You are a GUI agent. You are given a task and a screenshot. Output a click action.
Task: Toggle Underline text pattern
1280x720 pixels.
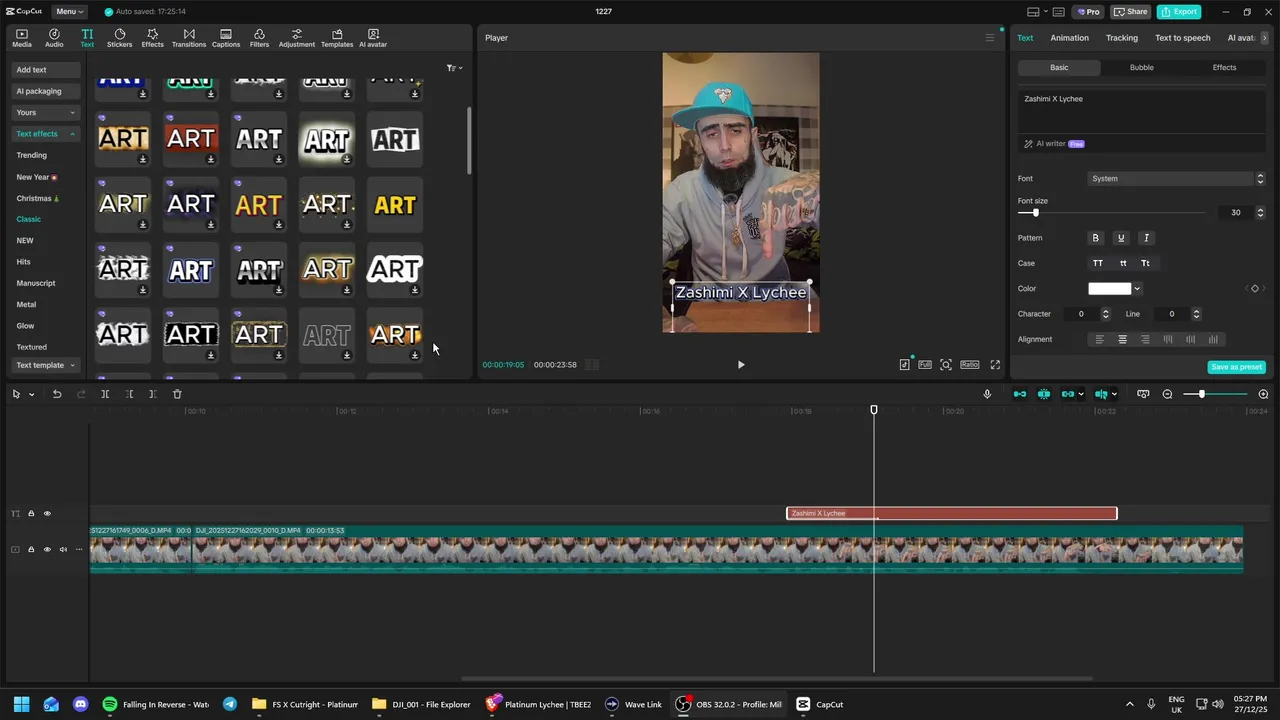coord(1121,238)
